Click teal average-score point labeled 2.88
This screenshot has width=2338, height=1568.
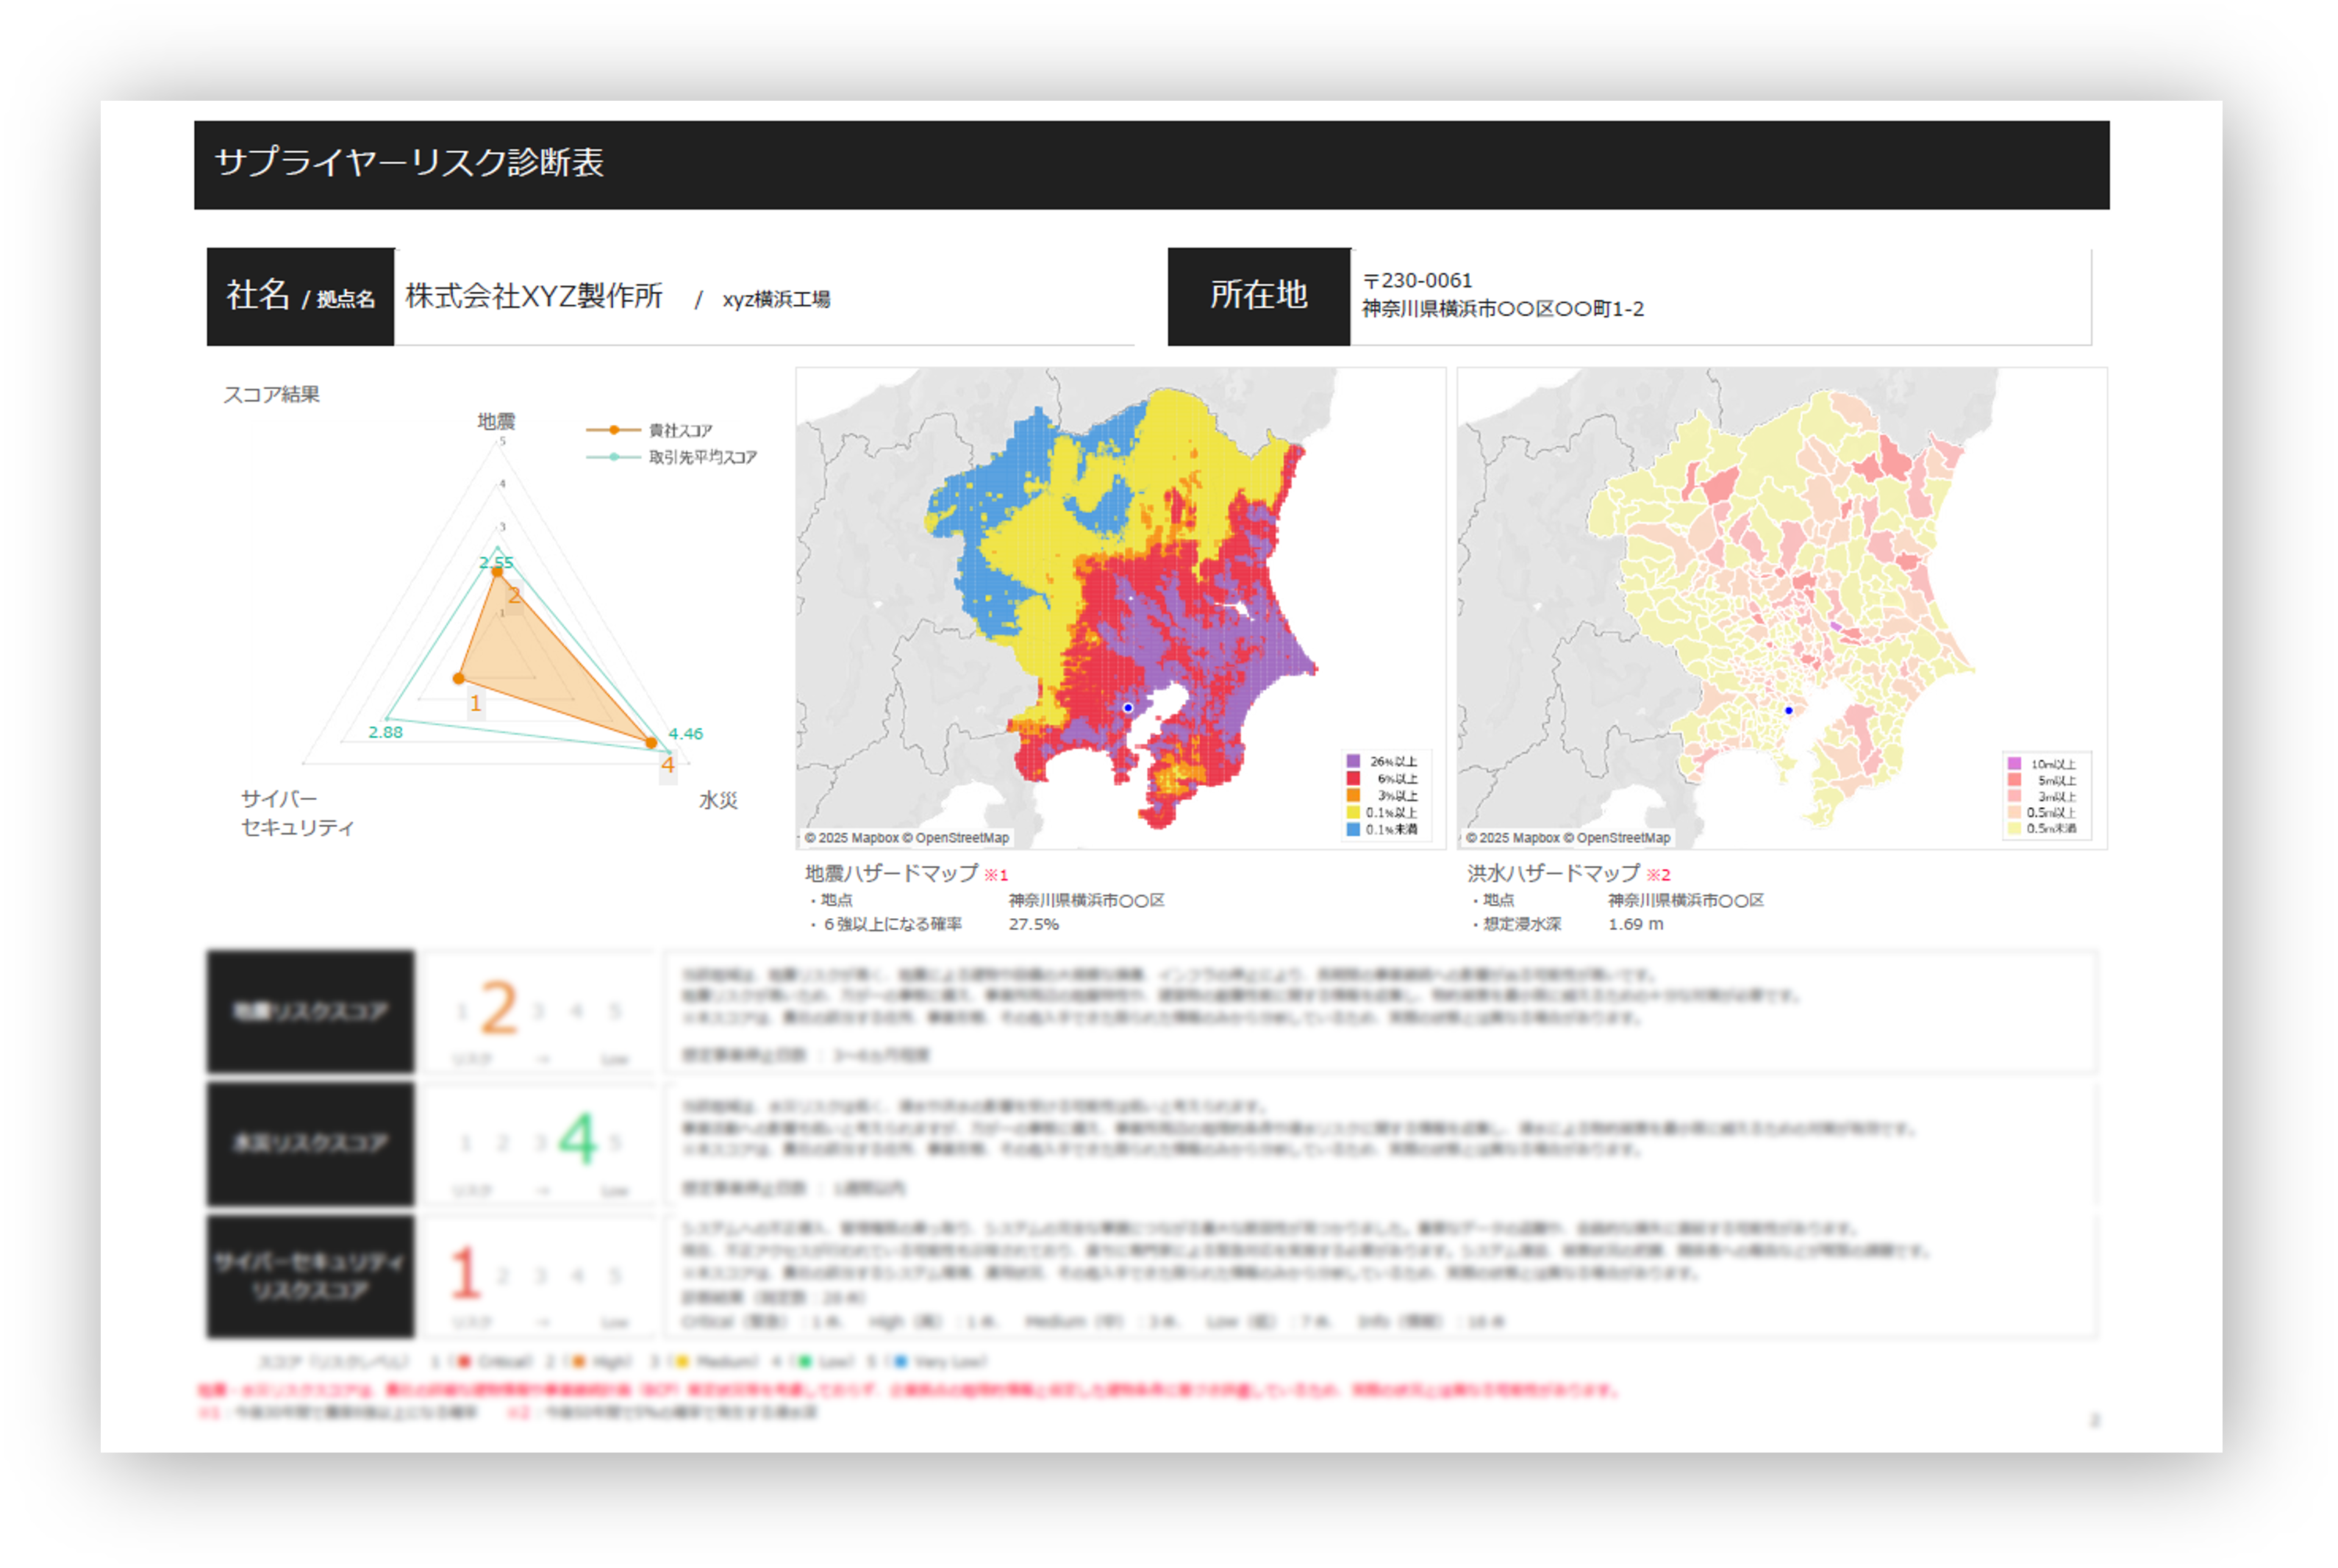(x=388, y=718)
